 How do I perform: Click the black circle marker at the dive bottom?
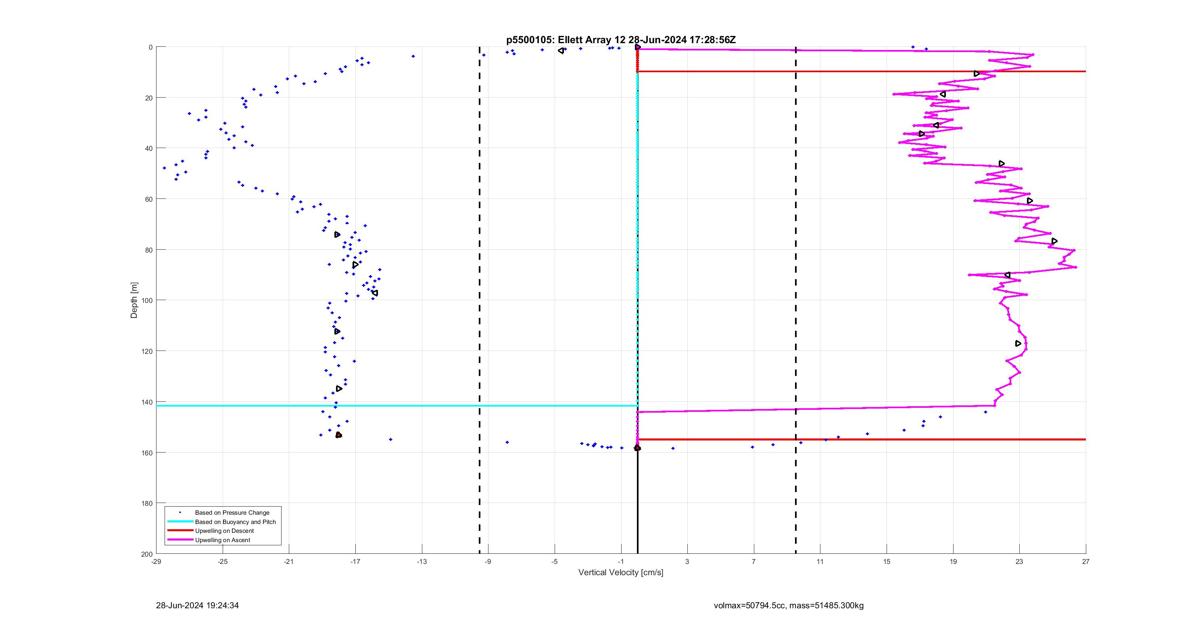pos(637,448)
